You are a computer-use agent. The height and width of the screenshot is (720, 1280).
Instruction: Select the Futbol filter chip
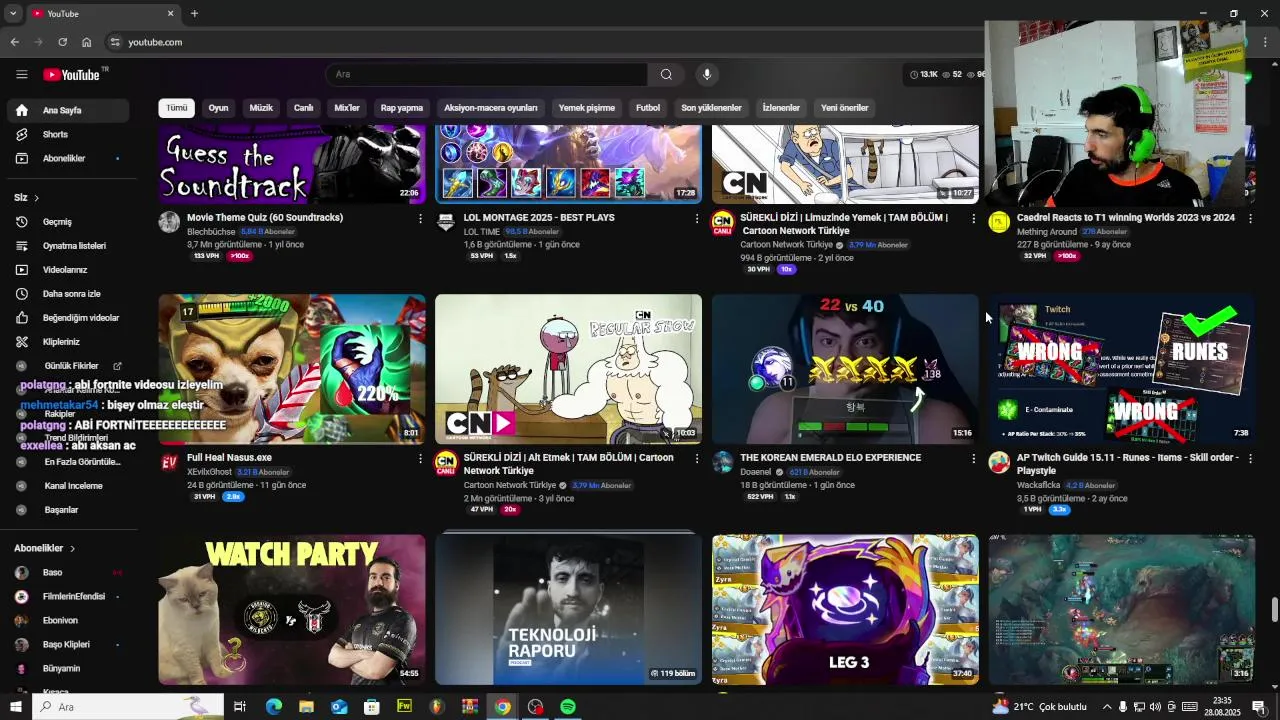pyautogui.click(x=648, y=108)
